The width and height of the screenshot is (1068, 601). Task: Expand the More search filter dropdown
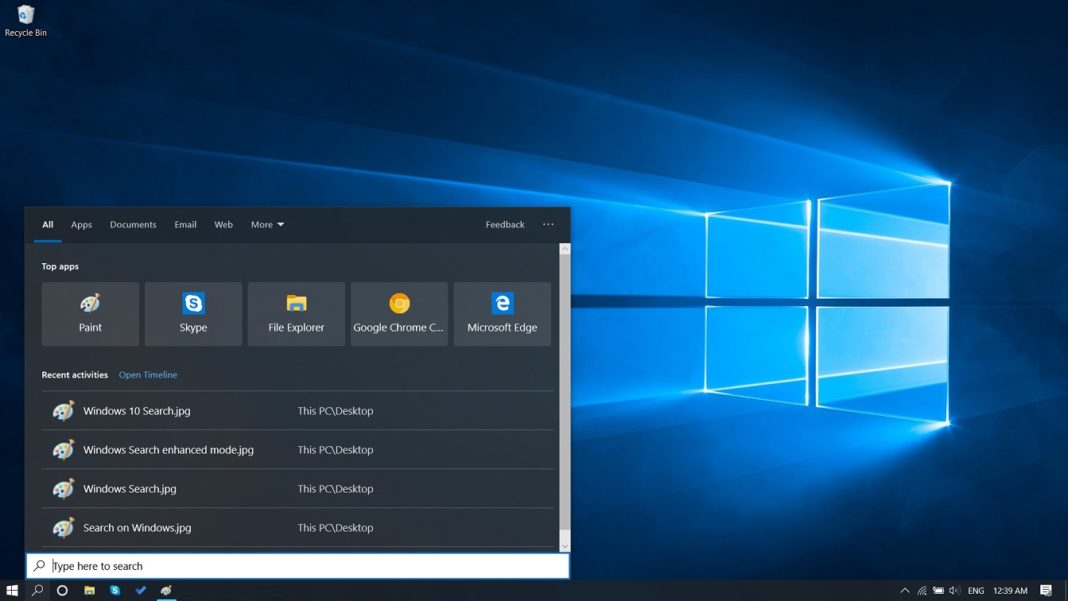point(266,224)
